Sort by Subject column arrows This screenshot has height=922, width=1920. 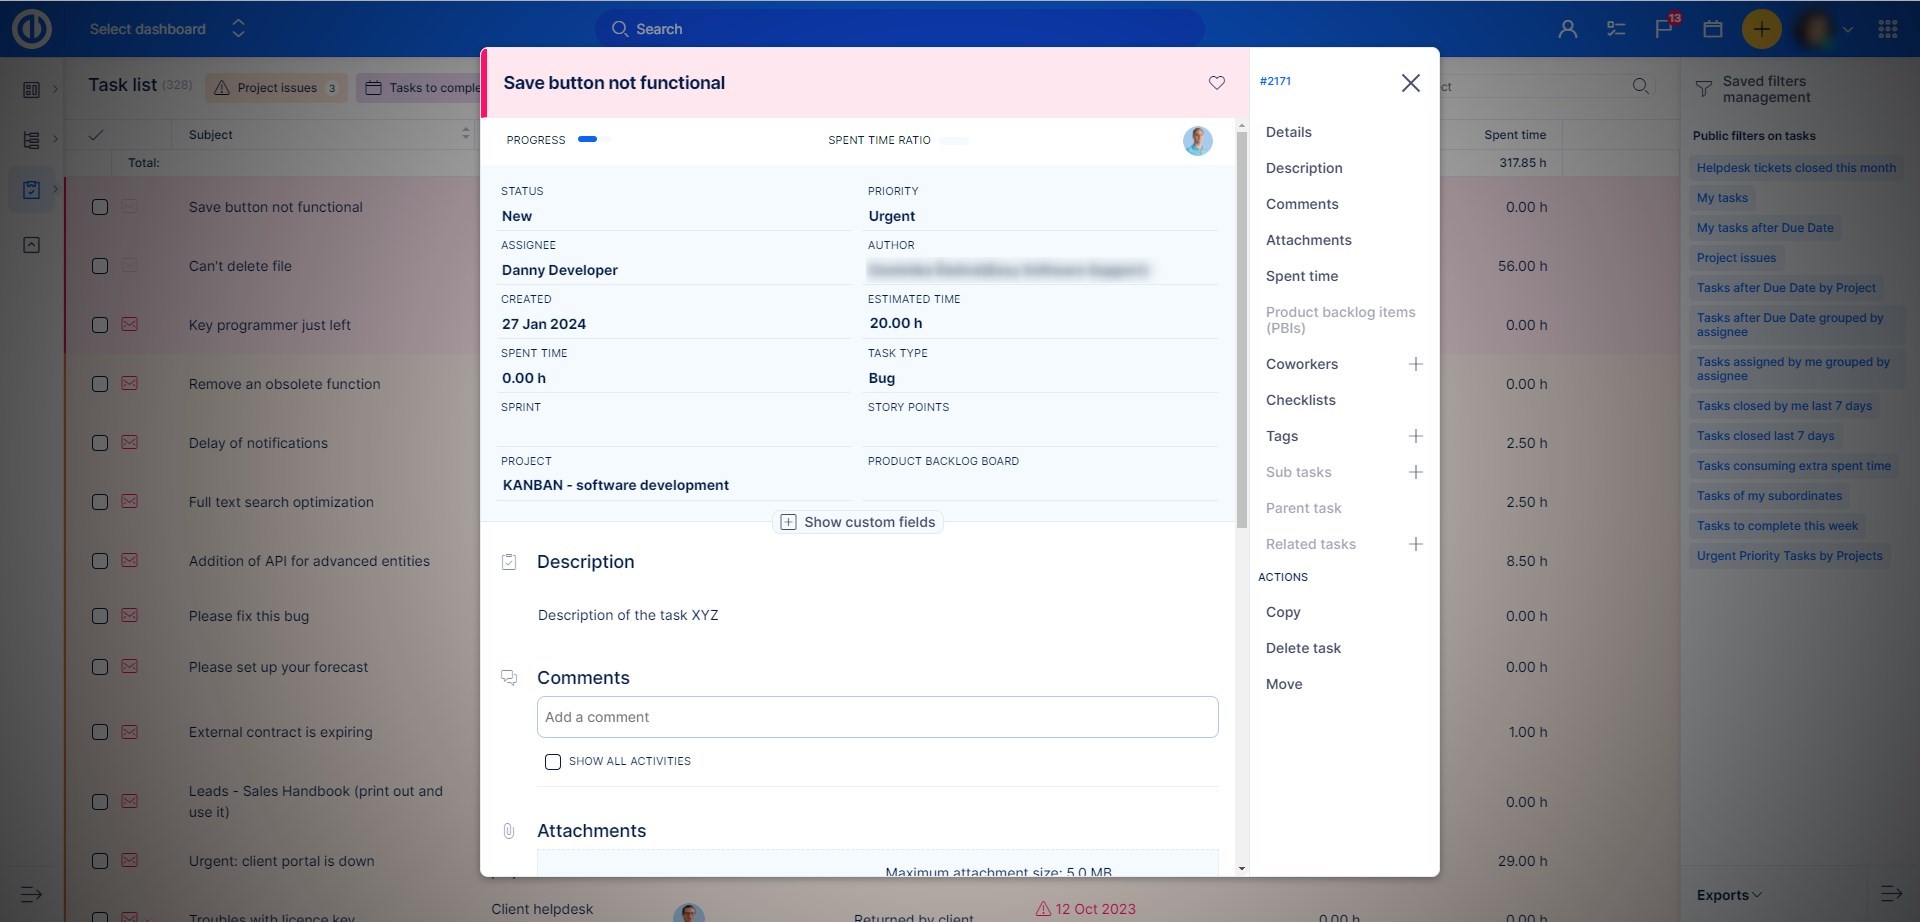tap(465, 134)
